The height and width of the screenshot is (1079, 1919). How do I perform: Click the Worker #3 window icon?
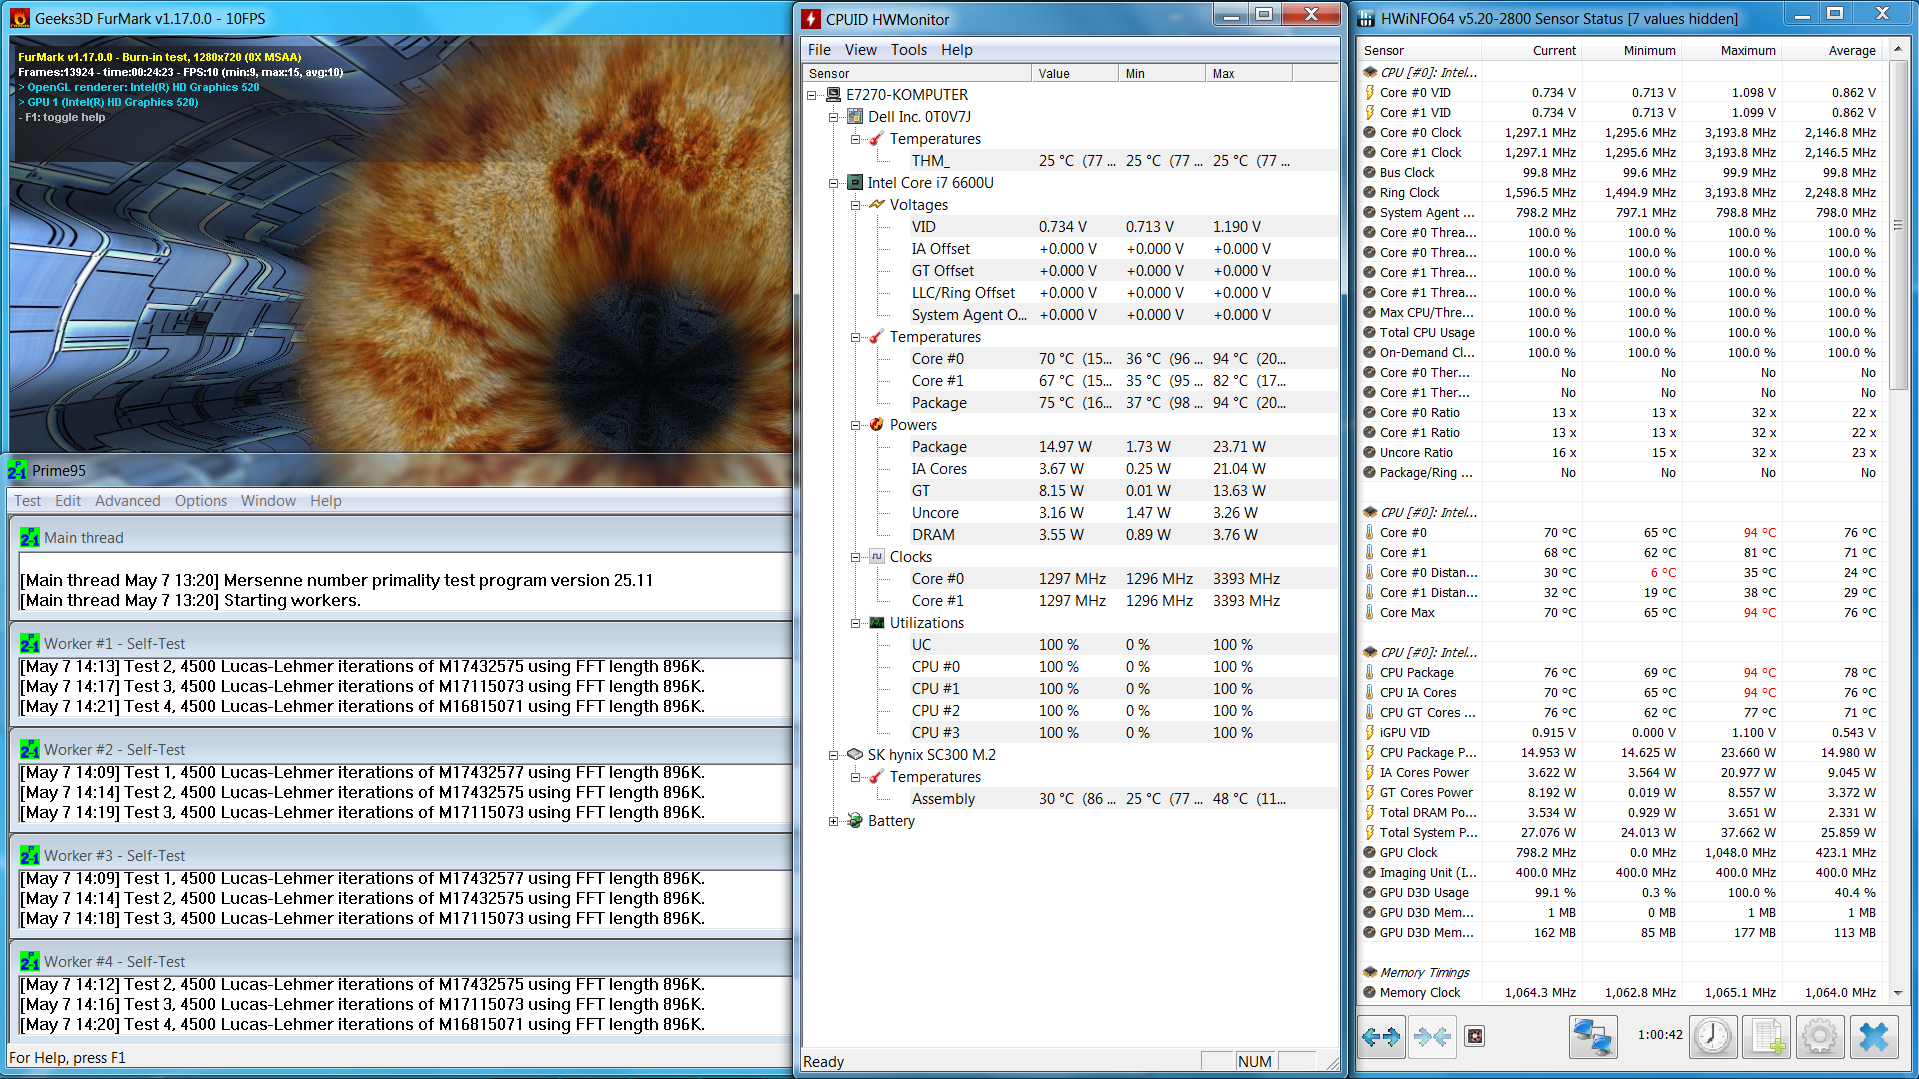pyautogui.click(x=30, y=855)
